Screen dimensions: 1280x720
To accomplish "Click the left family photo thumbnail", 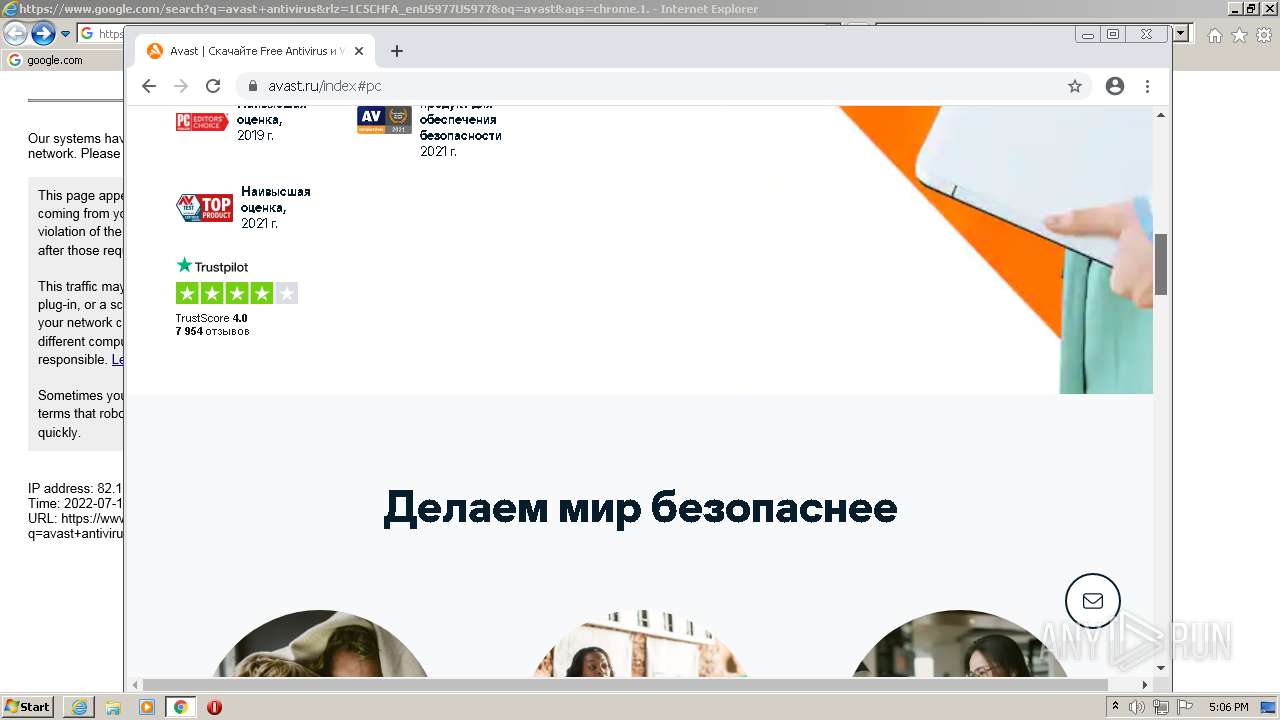I will click(x=320, y=644).
